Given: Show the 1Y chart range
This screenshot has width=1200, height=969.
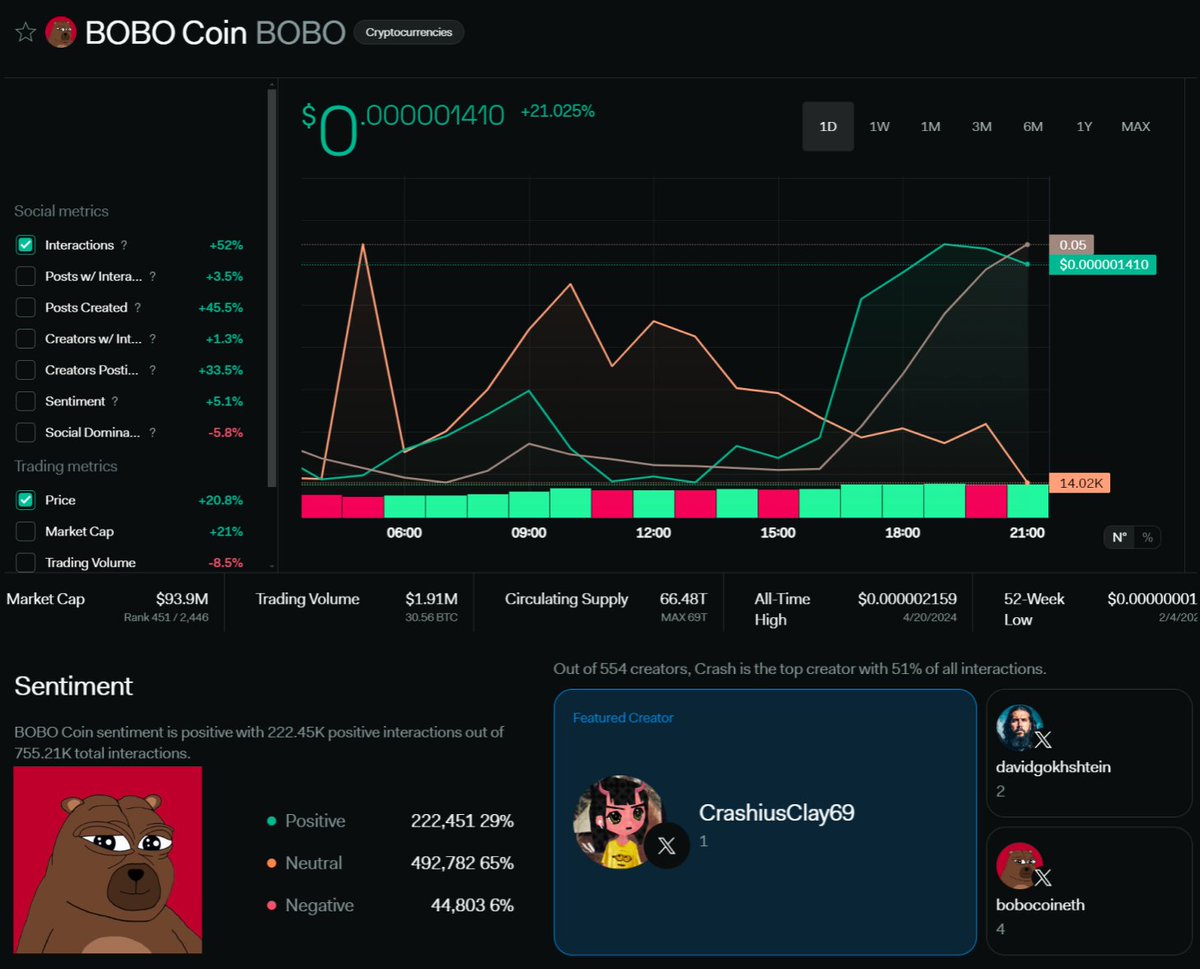Looking at the screenshot, I should 1084,126.
